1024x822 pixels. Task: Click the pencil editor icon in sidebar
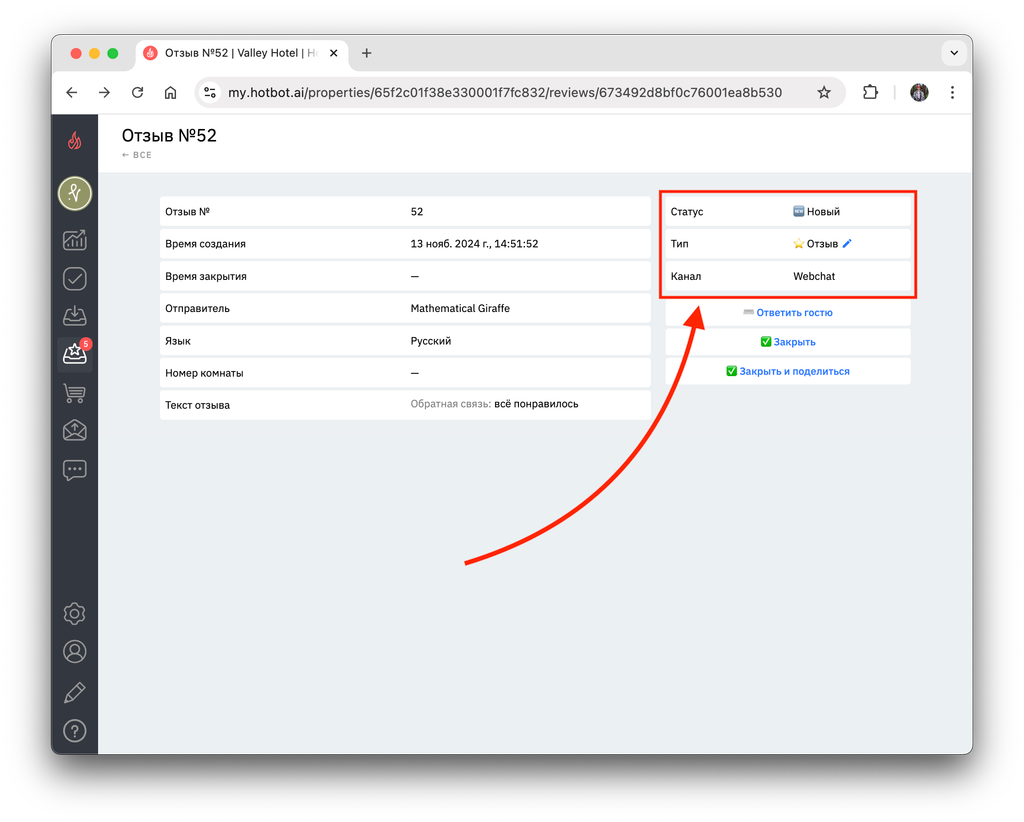click(x=74, y=692)
